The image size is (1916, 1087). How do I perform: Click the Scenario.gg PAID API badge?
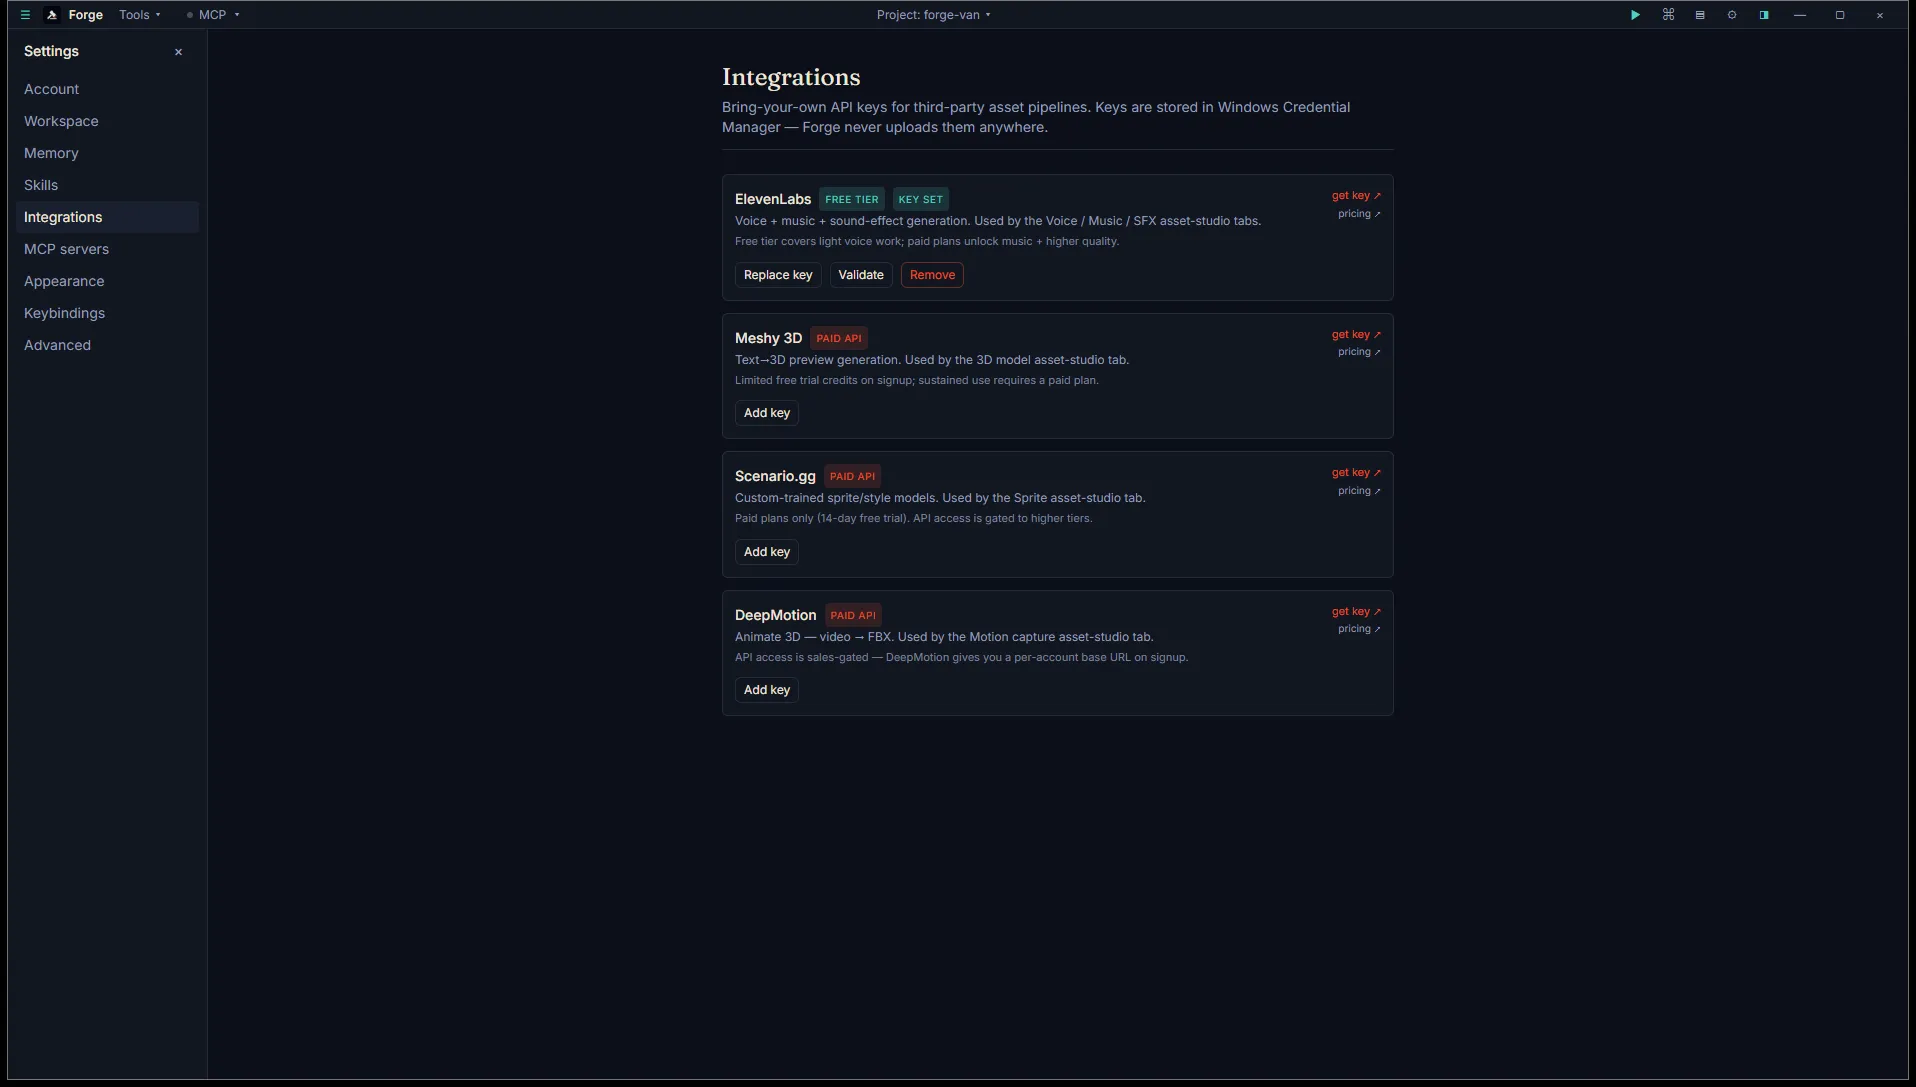[852, 476]
